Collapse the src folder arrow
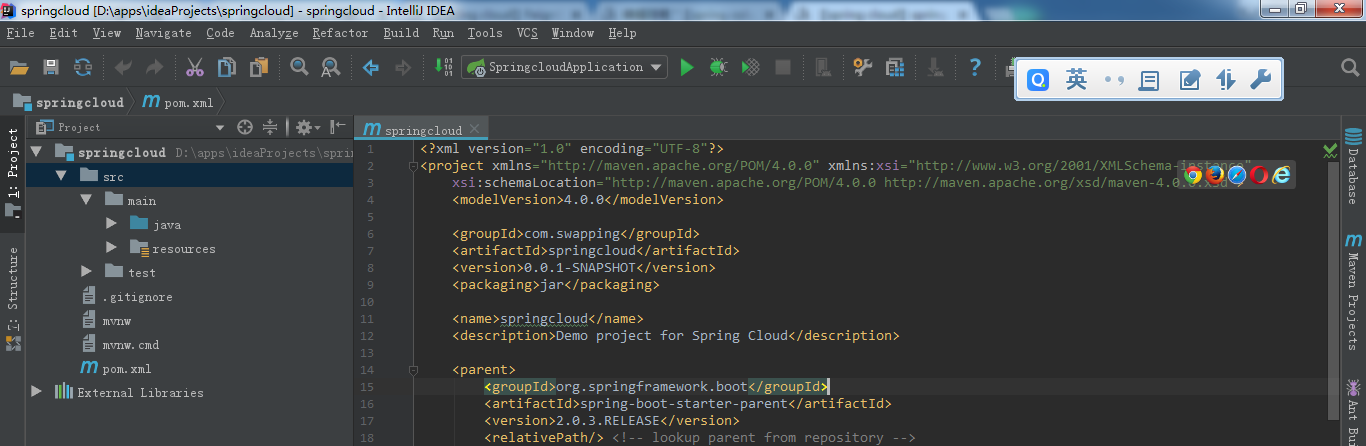Viewport: 1366px width, 446px height. (x=61, y=176)
